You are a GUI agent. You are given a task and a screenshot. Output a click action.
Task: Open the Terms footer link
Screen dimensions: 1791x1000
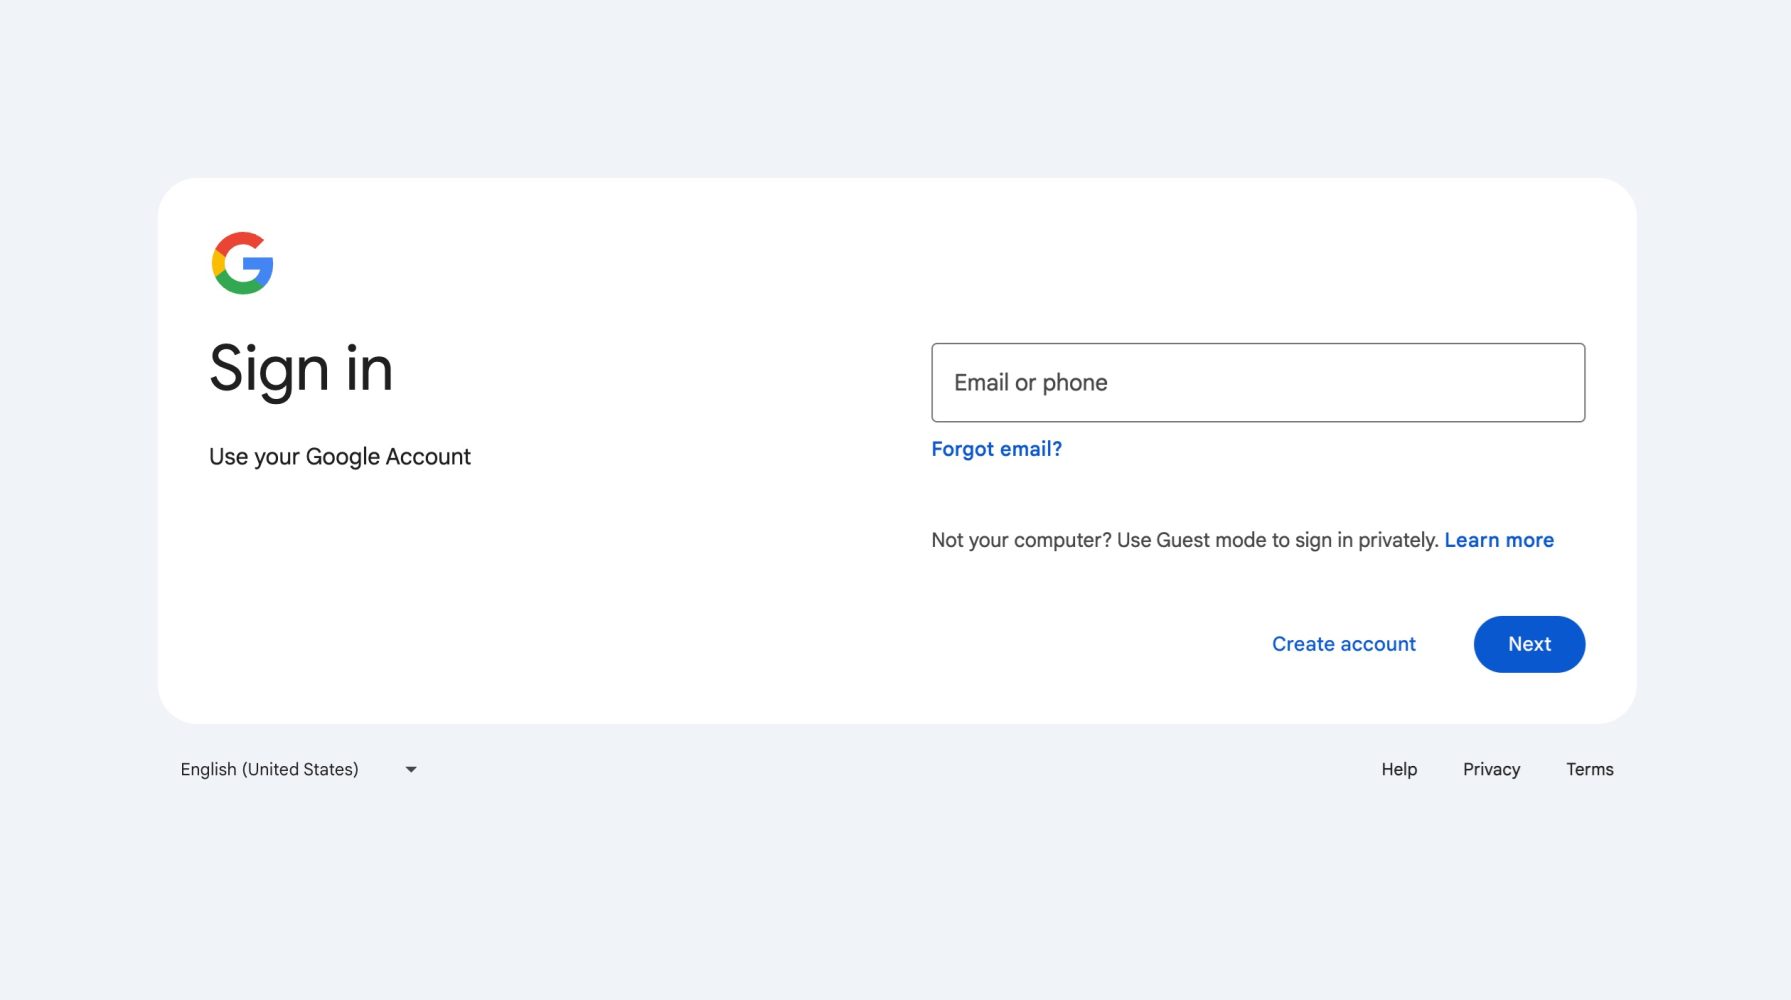[1589, 769]
